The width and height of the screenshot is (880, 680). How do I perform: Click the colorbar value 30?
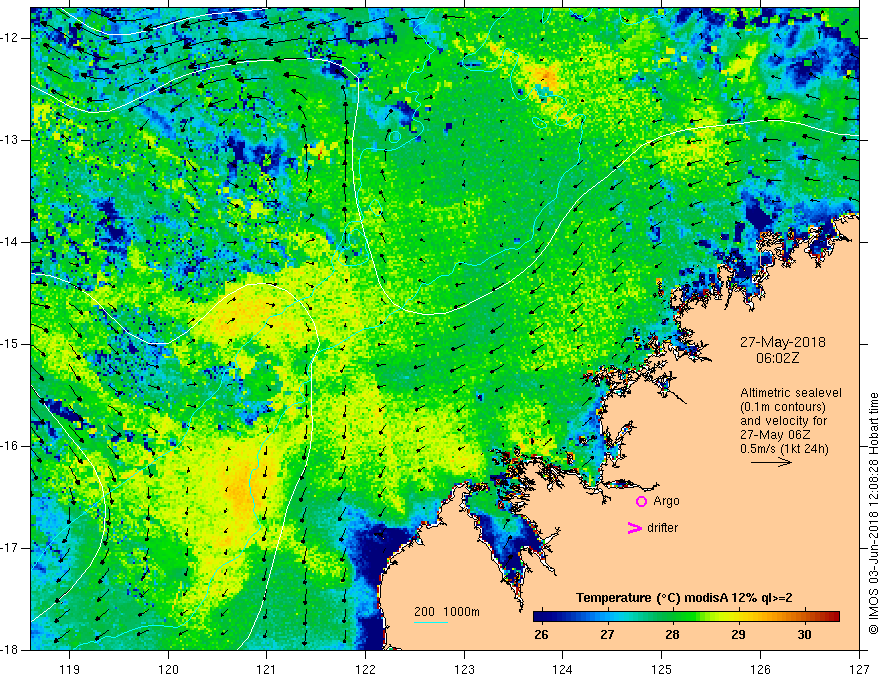[x=804, y=635]
